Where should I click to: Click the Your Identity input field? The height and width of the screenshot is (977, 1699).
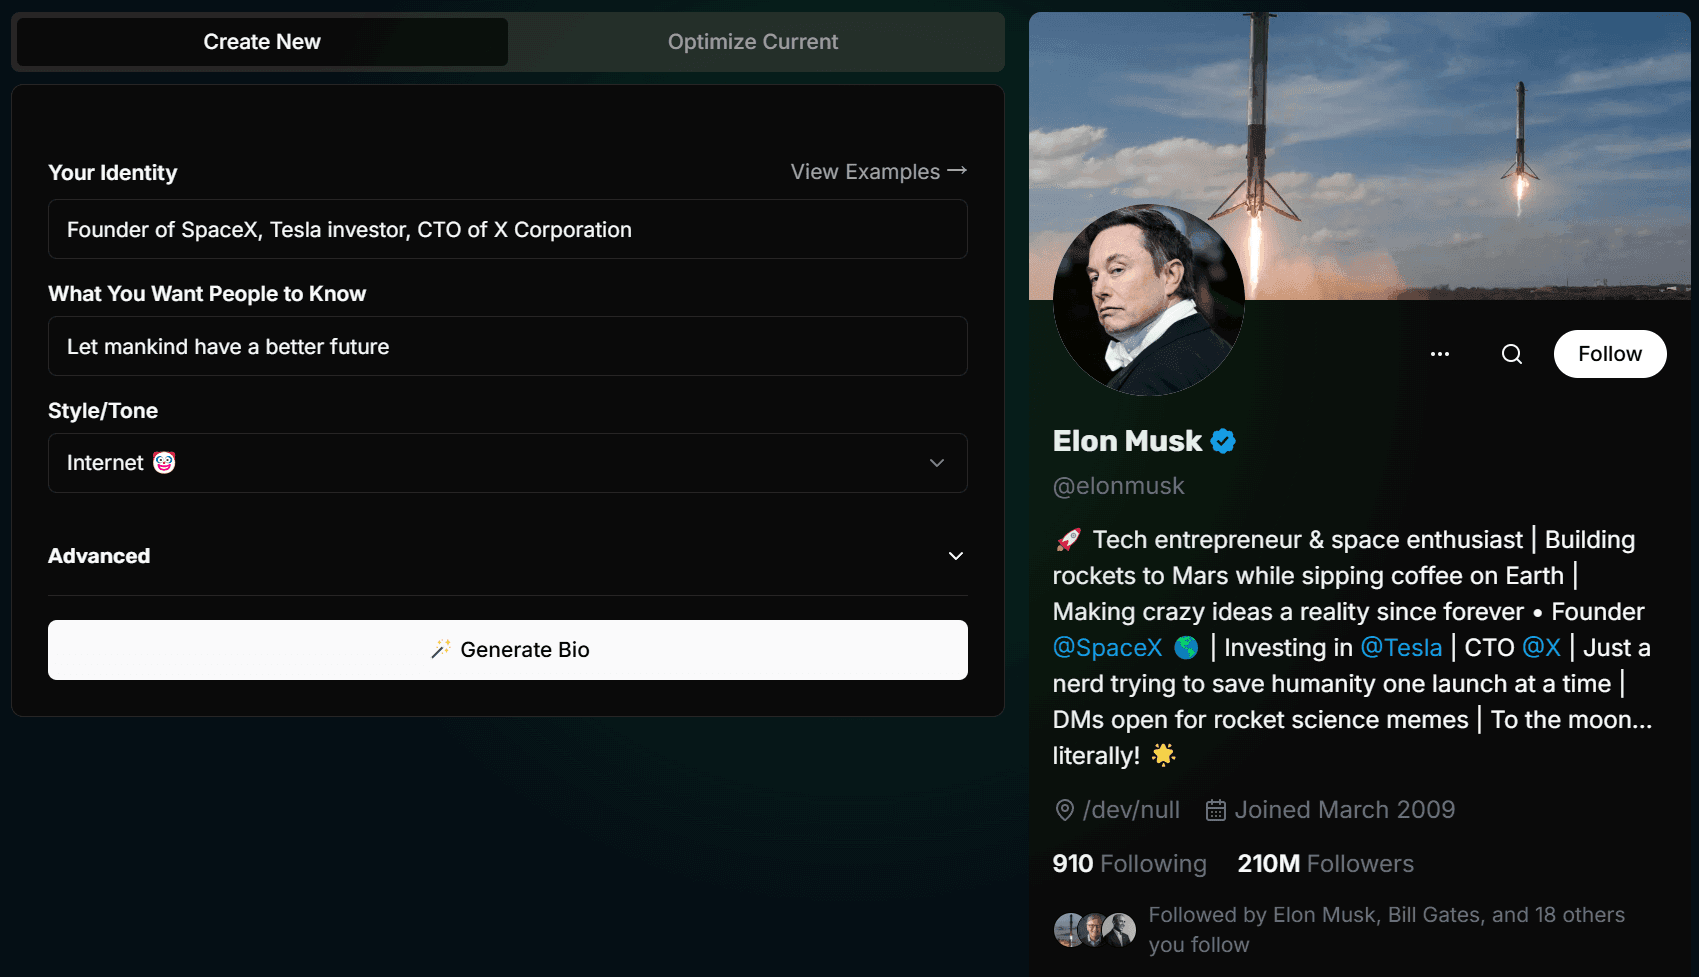[508, 229]
